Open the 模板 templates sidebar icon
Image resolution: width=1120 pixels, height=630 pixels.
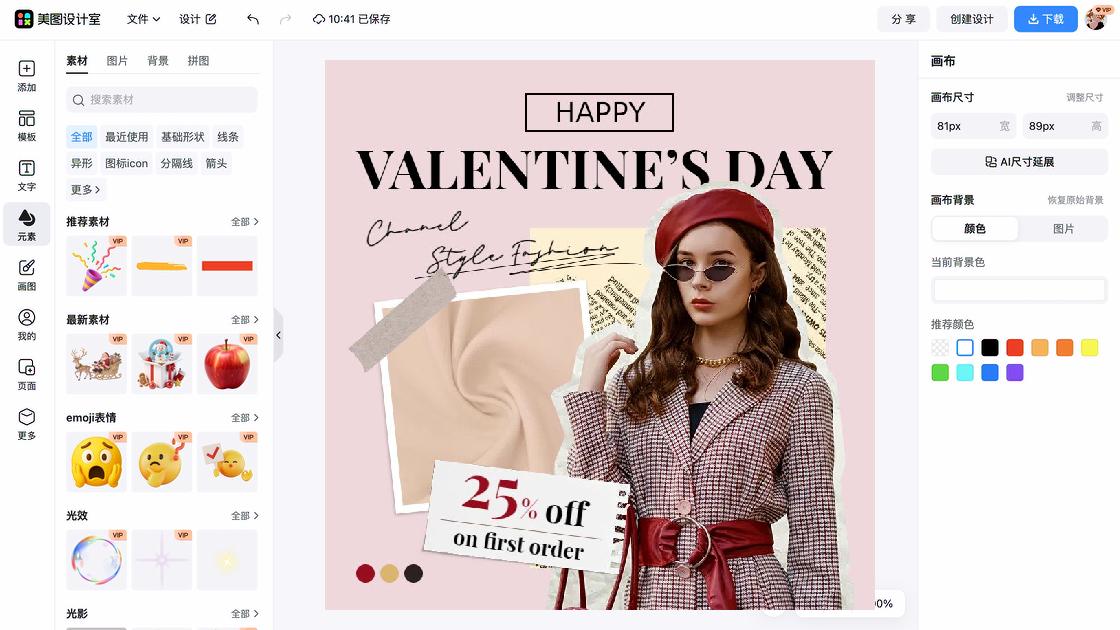pyautogui.click(x=26, y=126)
